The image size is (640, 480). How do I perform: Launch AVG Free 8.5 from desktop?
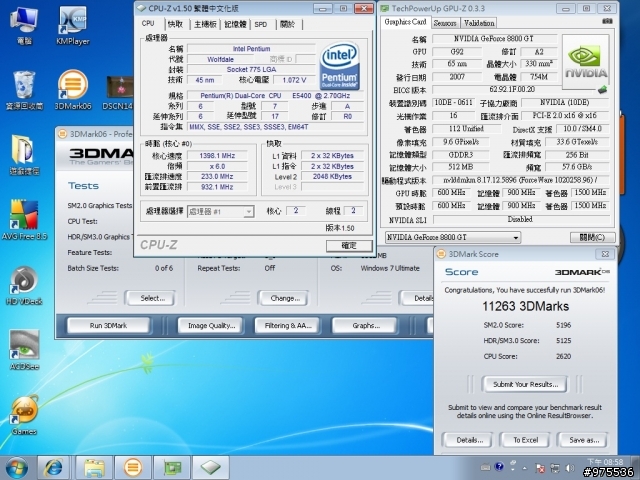(23, 216)
